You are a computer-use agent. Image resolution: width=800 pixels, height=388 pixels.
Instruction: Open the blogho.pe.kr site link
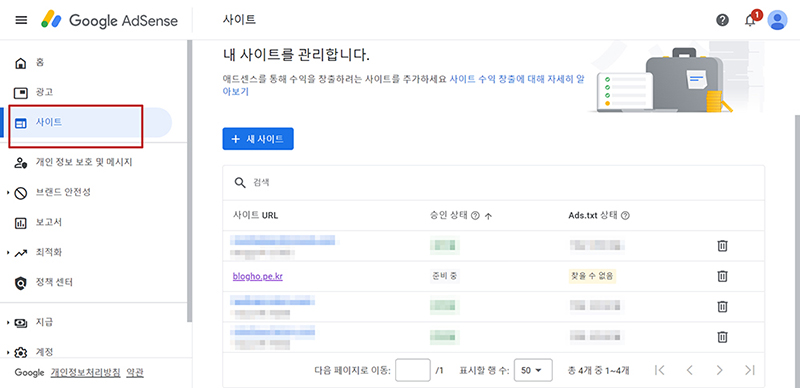258,276
